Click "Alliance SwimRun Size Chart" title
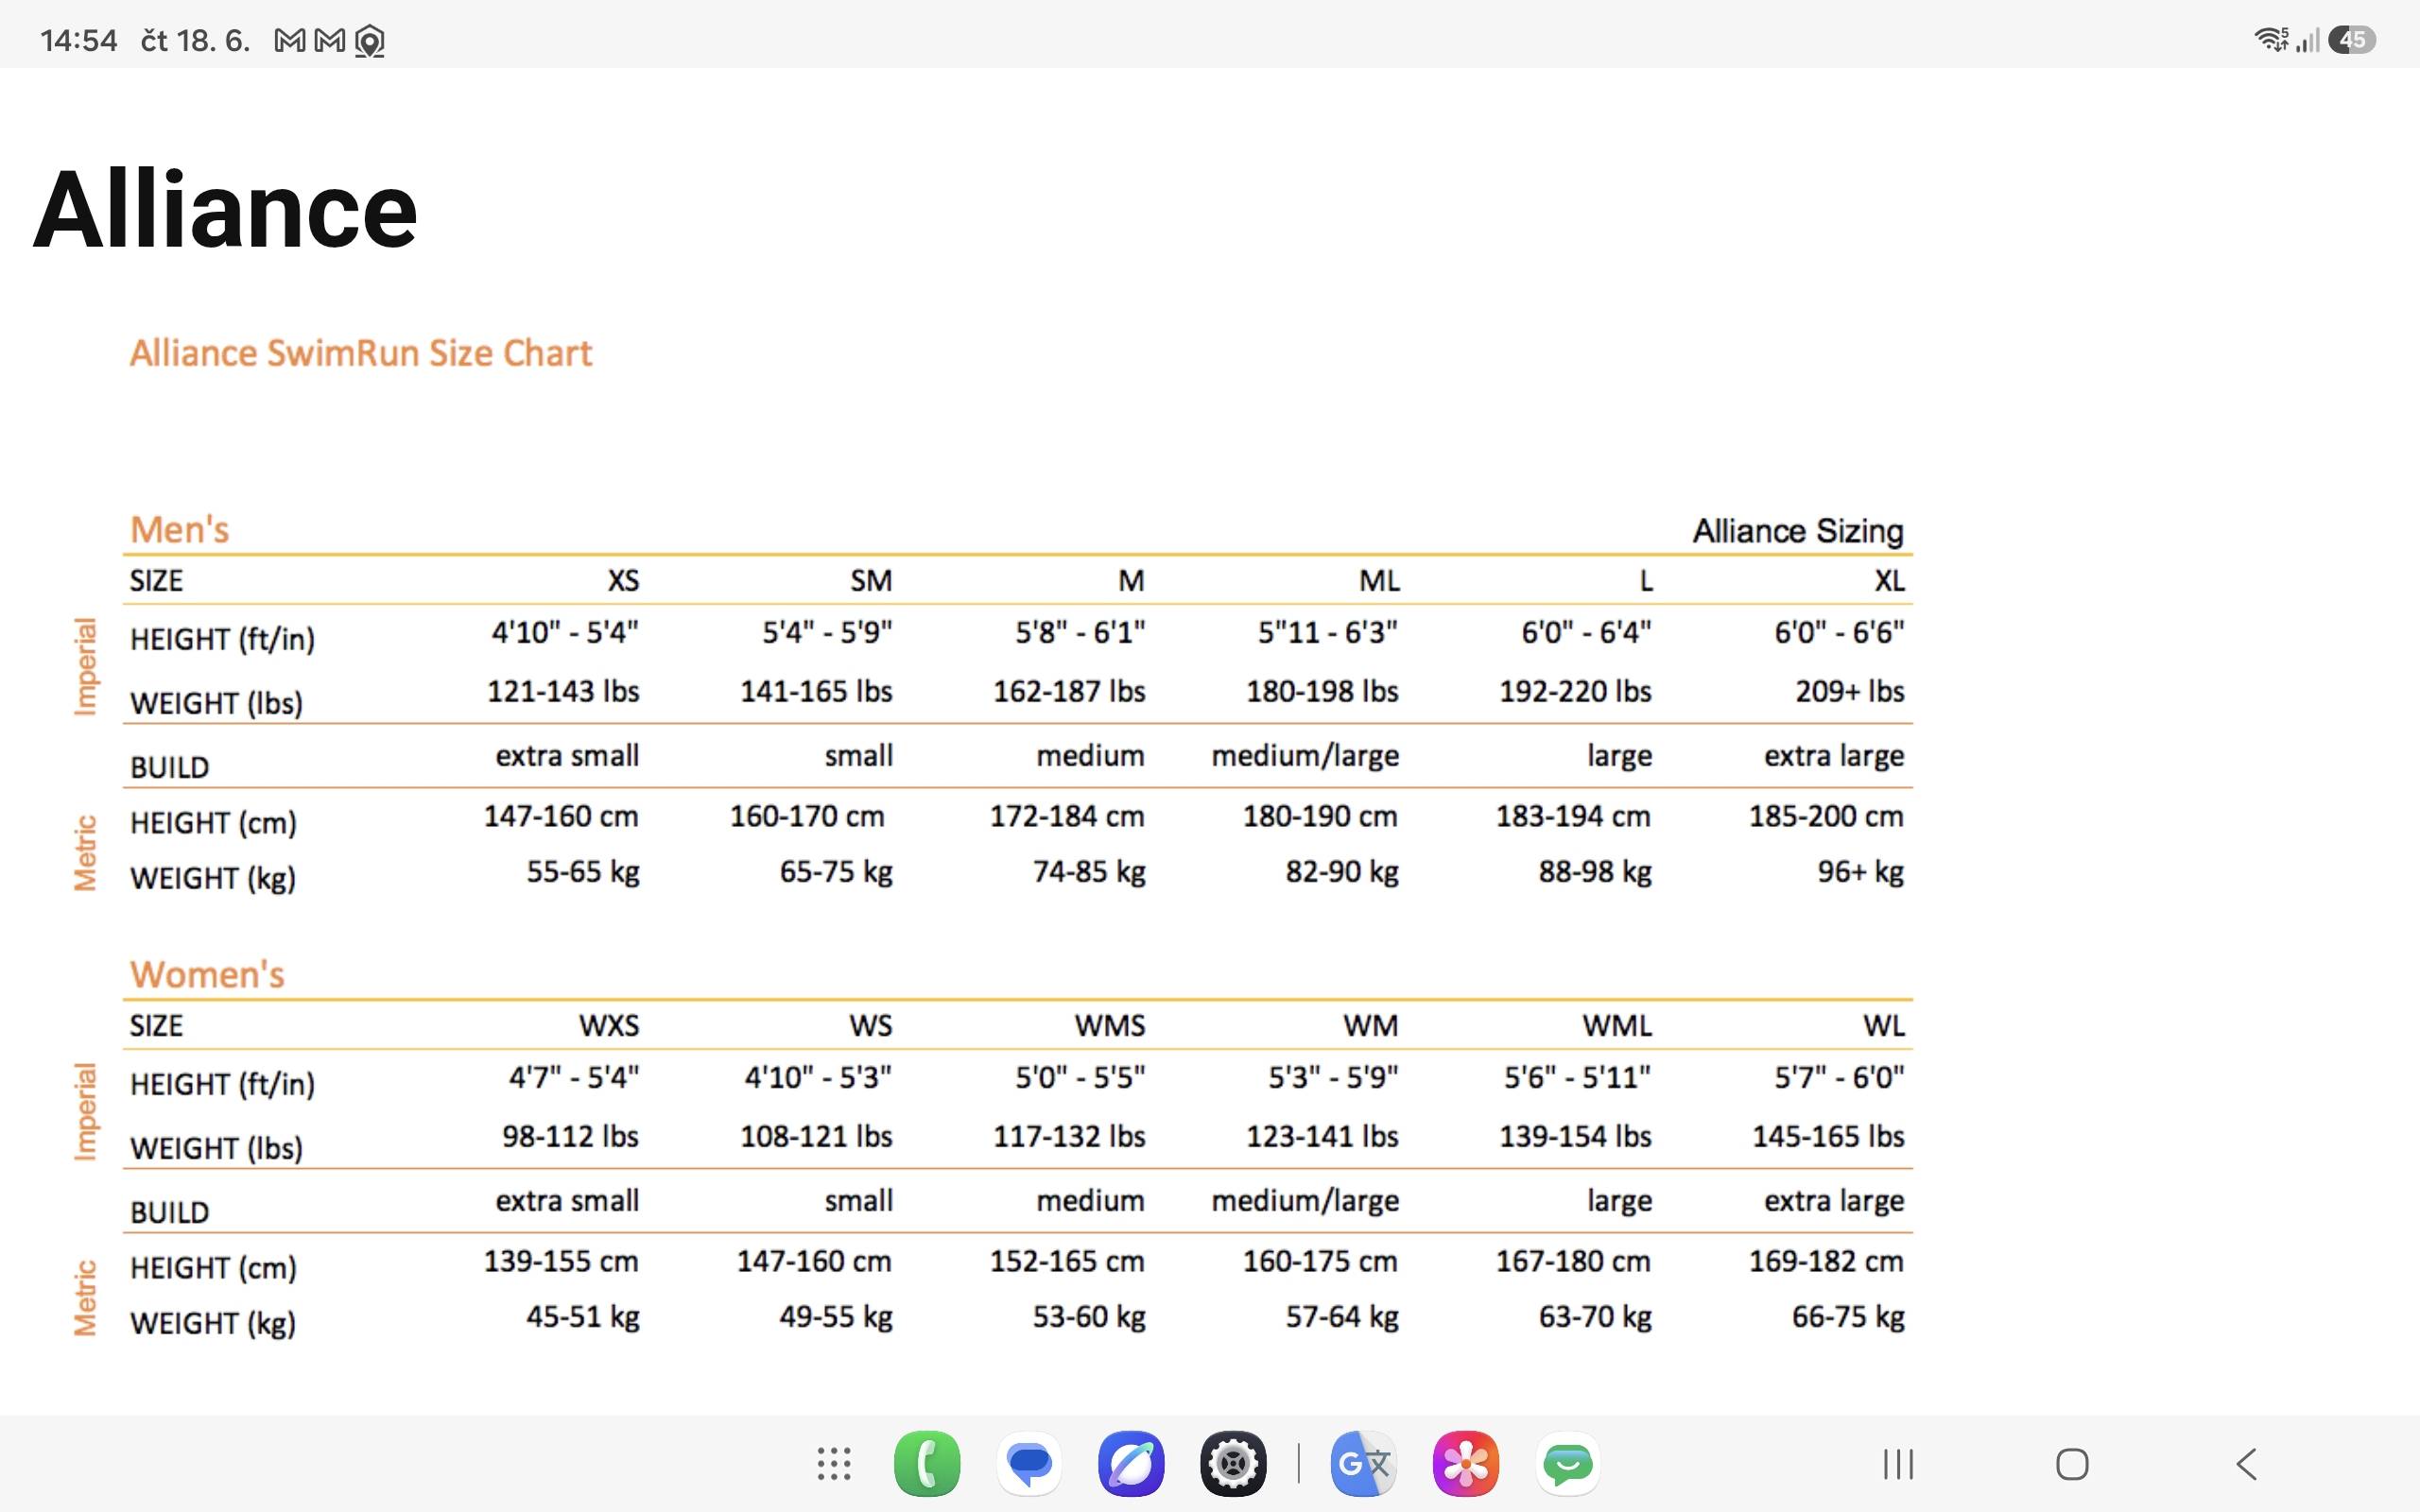Screen dimensions: 2420x1512 pos(361,353)
